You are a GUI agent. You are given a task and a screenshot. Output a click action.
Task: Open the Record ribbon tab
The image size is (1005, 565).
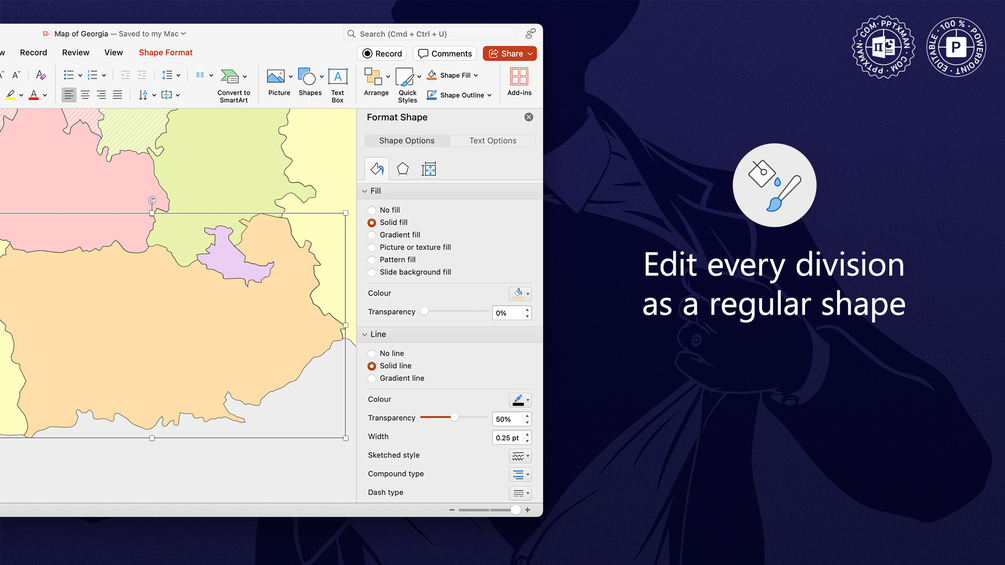tap(33, 53)
